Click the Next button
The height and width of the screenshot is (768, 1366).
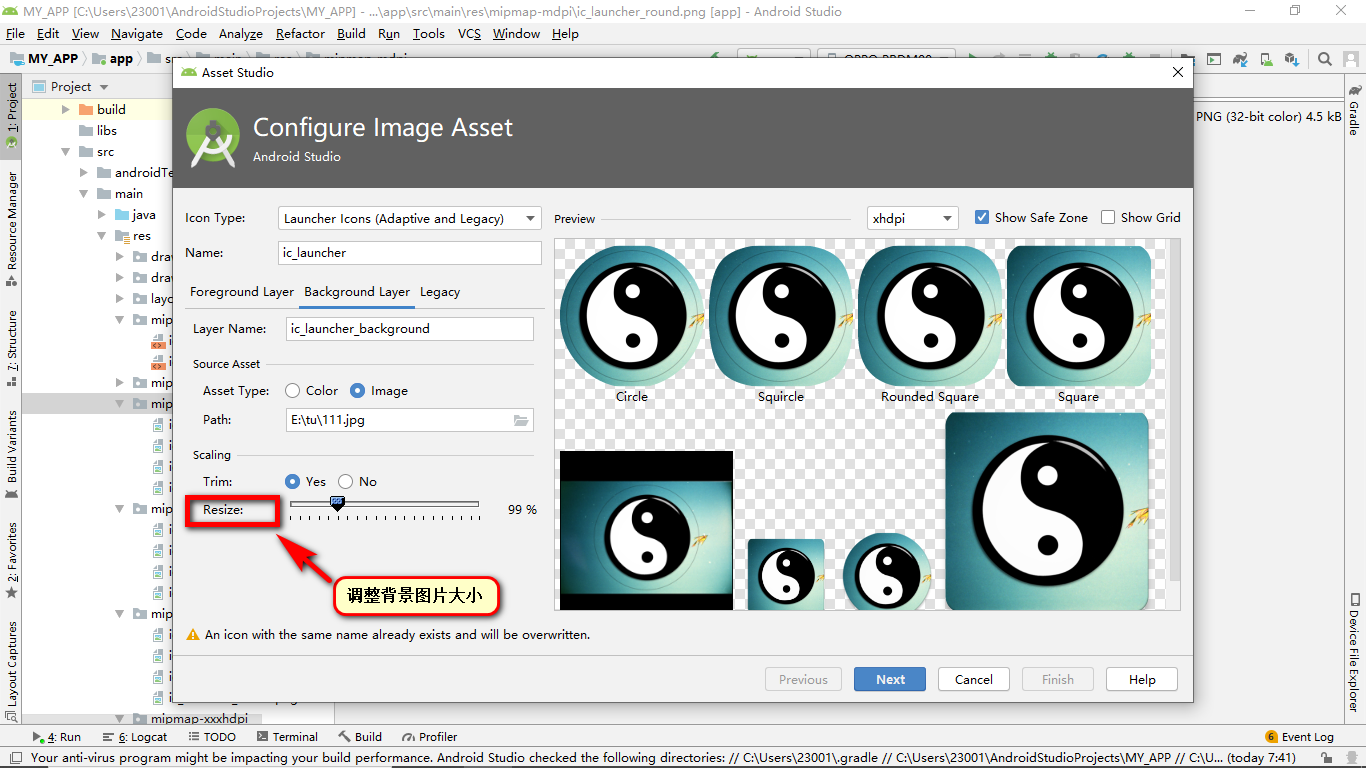[x=890, y=679]
